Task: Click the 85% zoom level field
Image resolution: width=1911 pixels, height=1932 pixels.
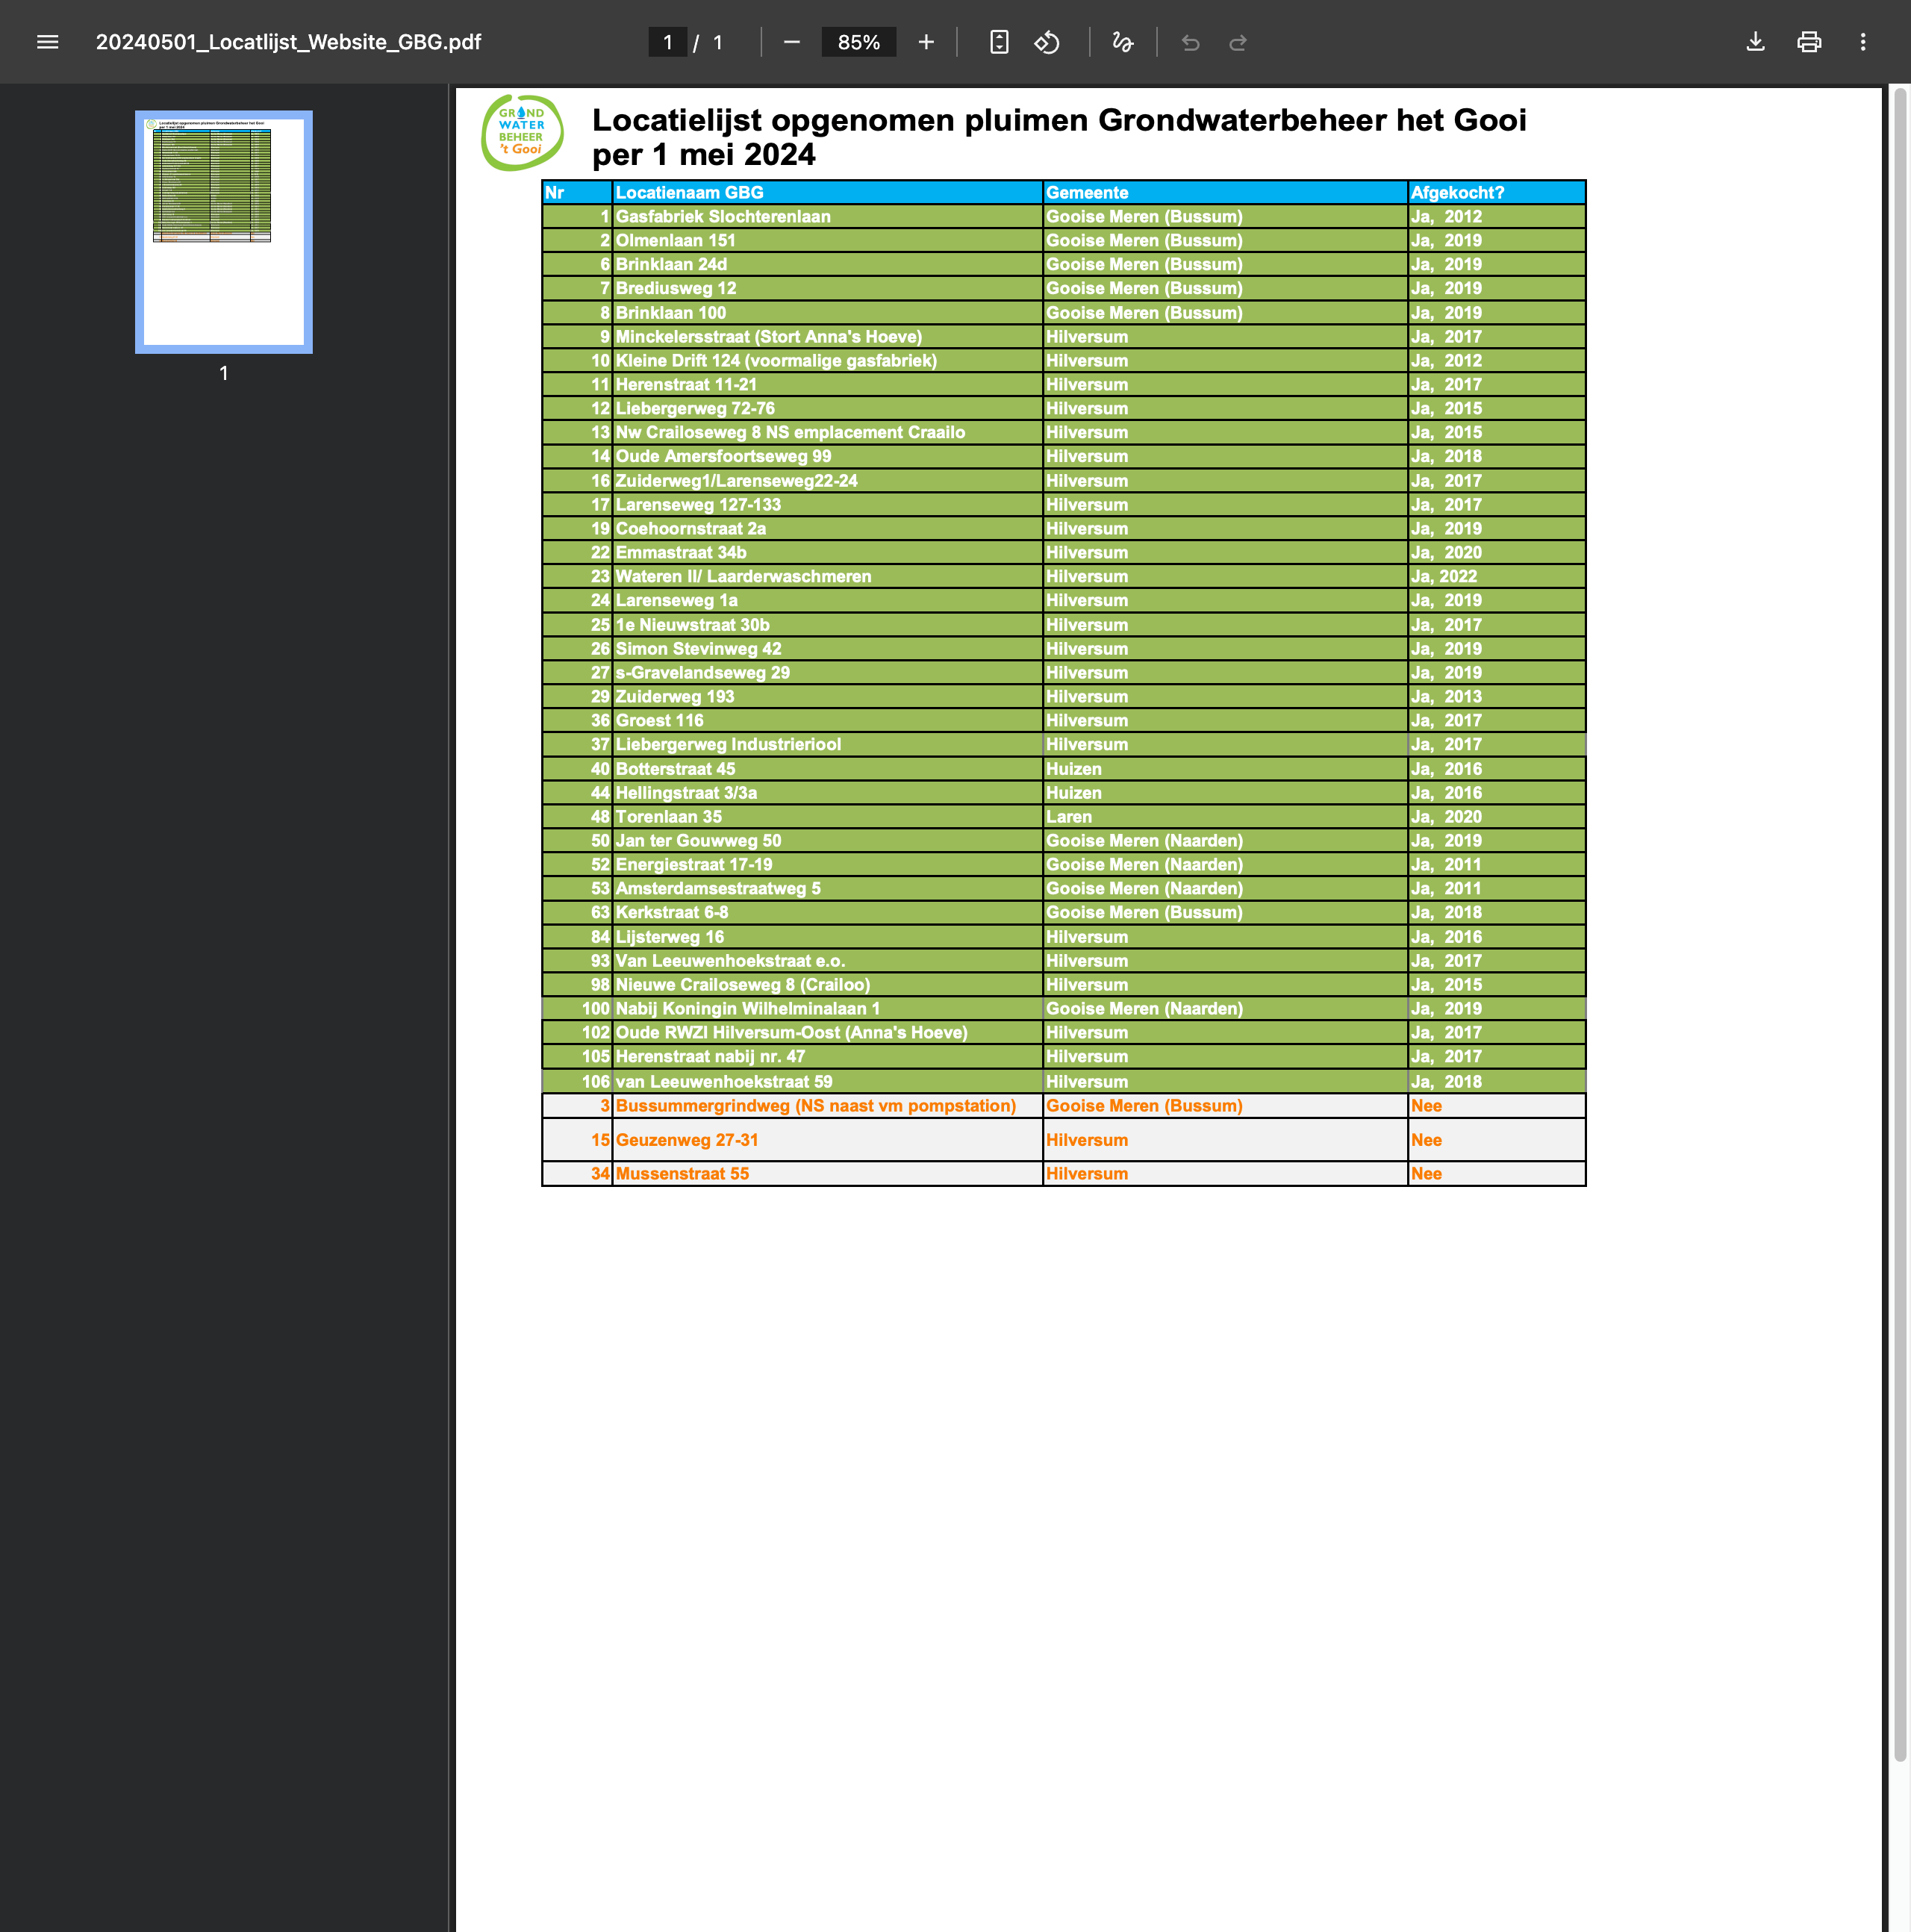Action: (x=858, y=42)
